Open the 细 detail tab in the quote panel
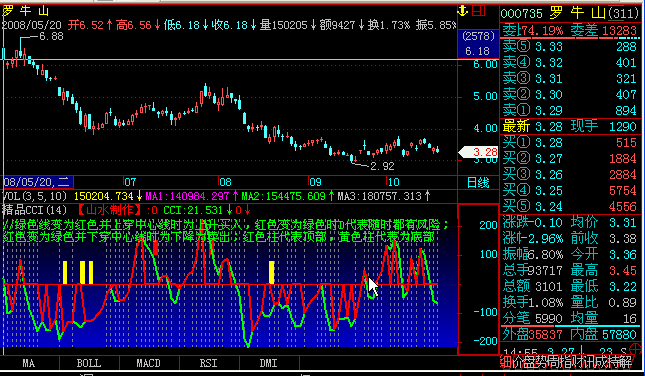The height and width of the screenshot is (376, 645). point(505,362)
